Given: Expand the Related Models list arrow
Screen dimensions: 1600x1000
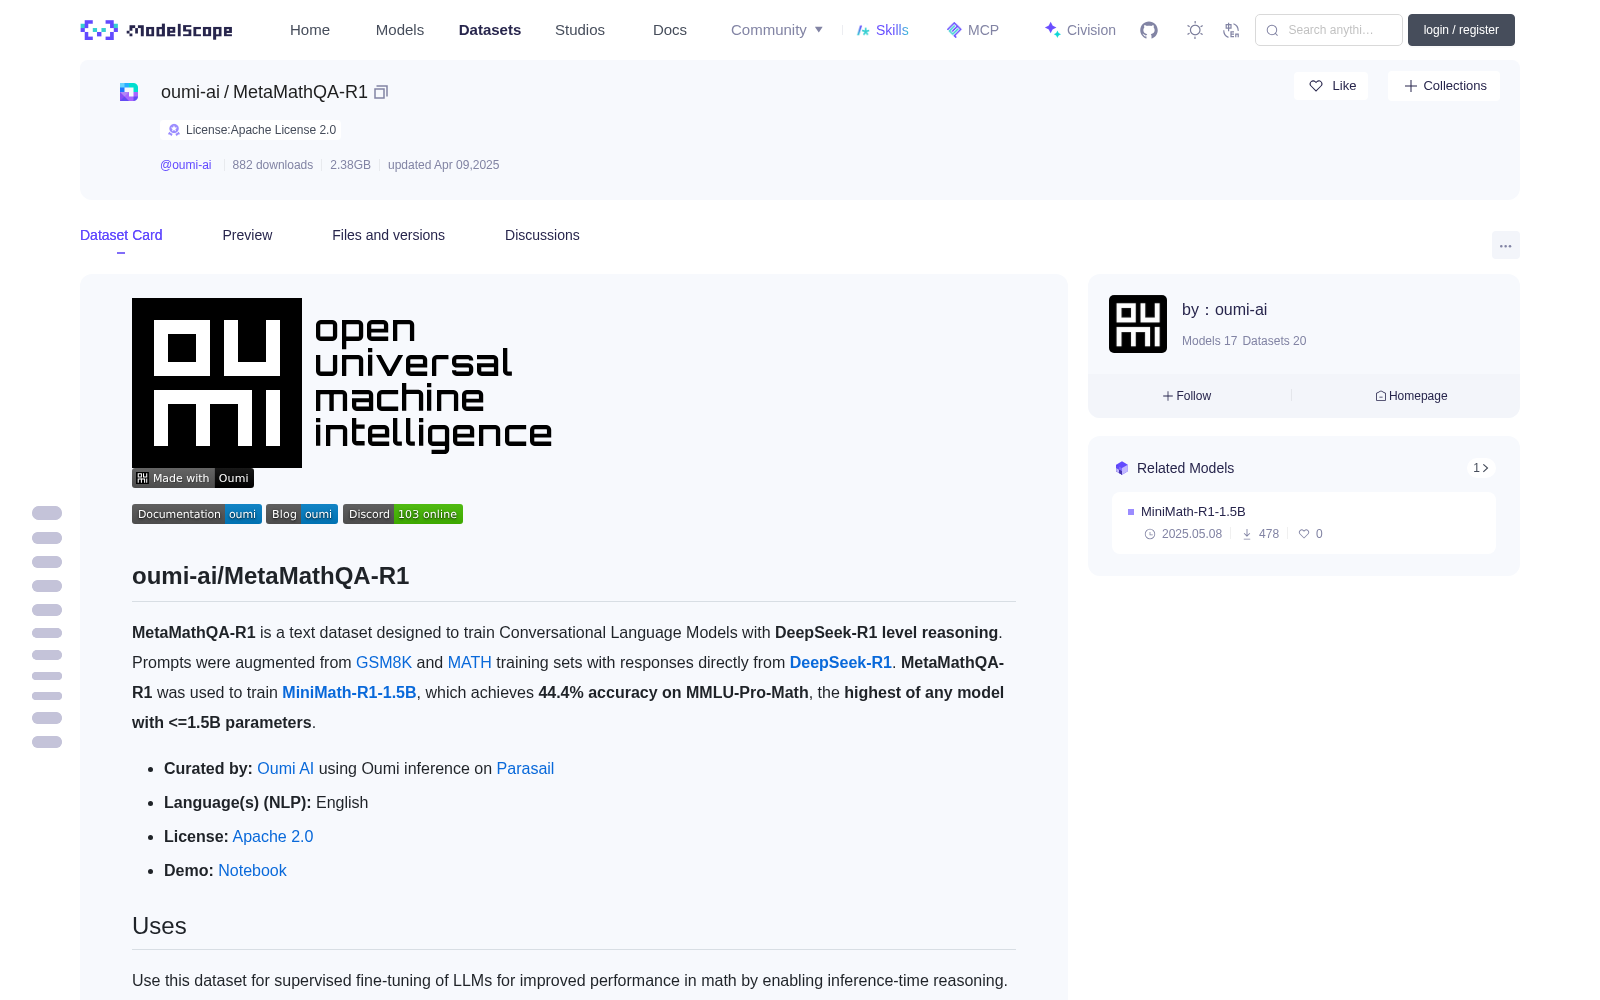Looking at the screenshot, I should (x=1481, y=468).
